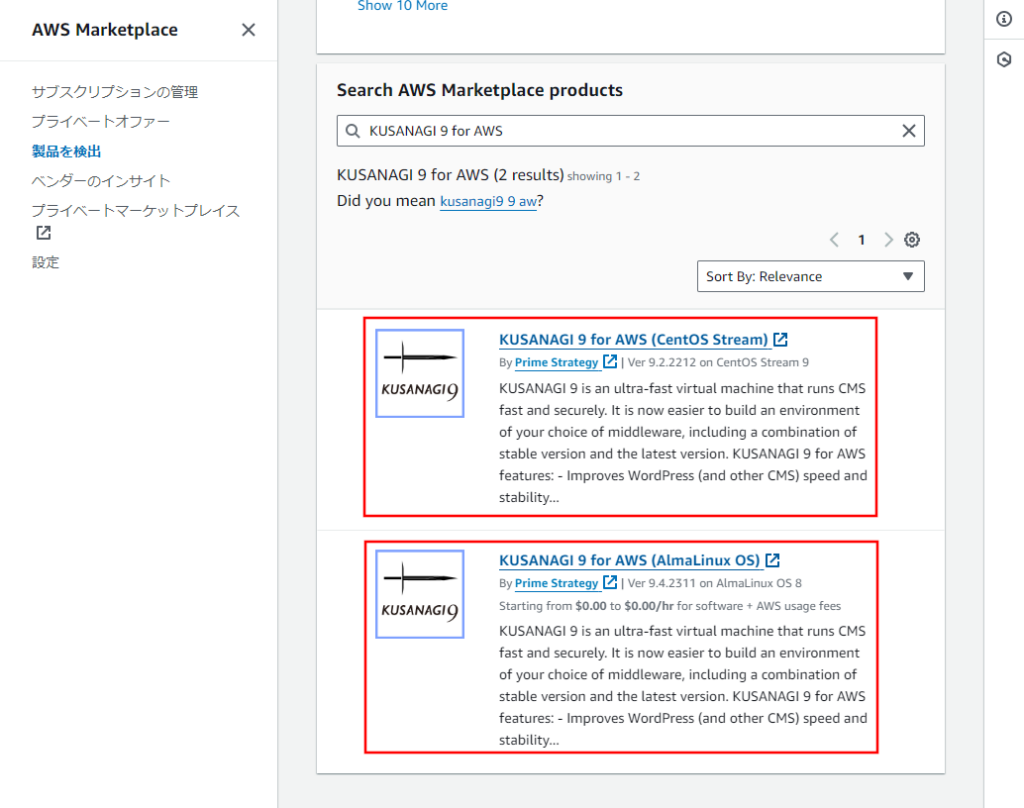Screen dimensions: 1024x808
Task: Click 'Search AWS Marketplace products' heading
Action: (x=479, y=90)
